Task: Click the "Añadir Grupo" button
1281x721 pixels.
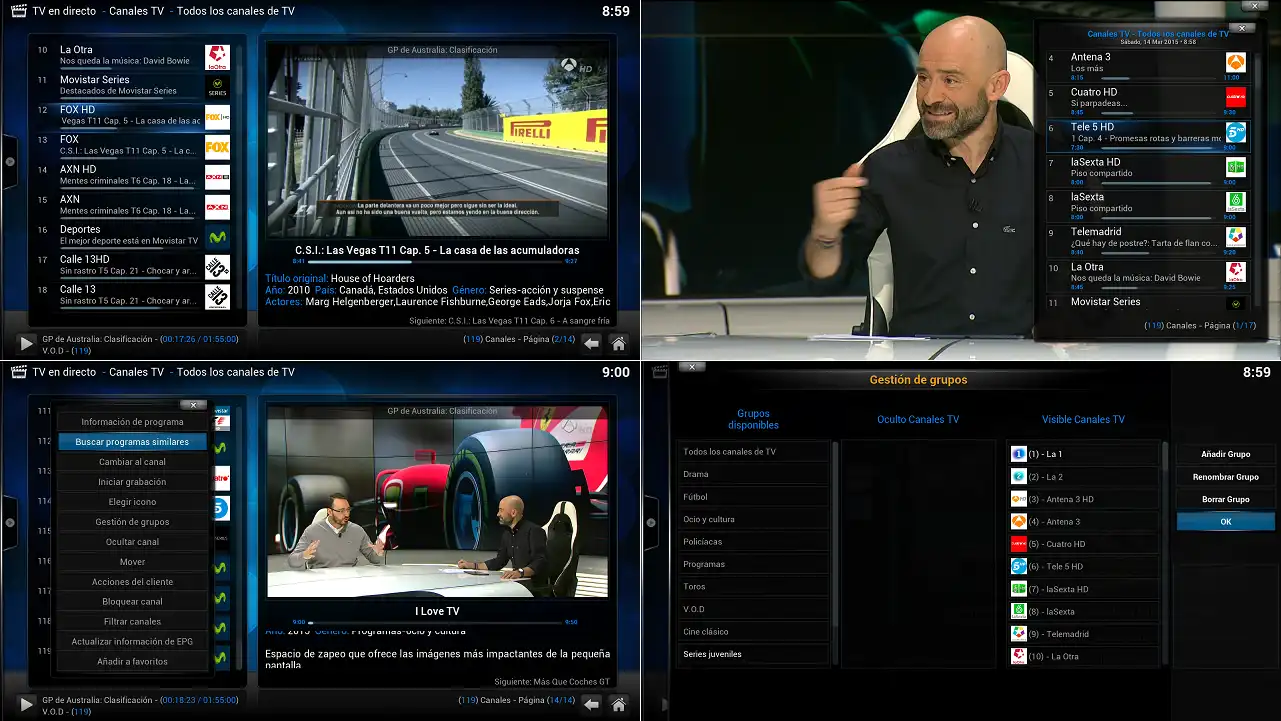Action: pyautogui.click(x=1225, y=454)
